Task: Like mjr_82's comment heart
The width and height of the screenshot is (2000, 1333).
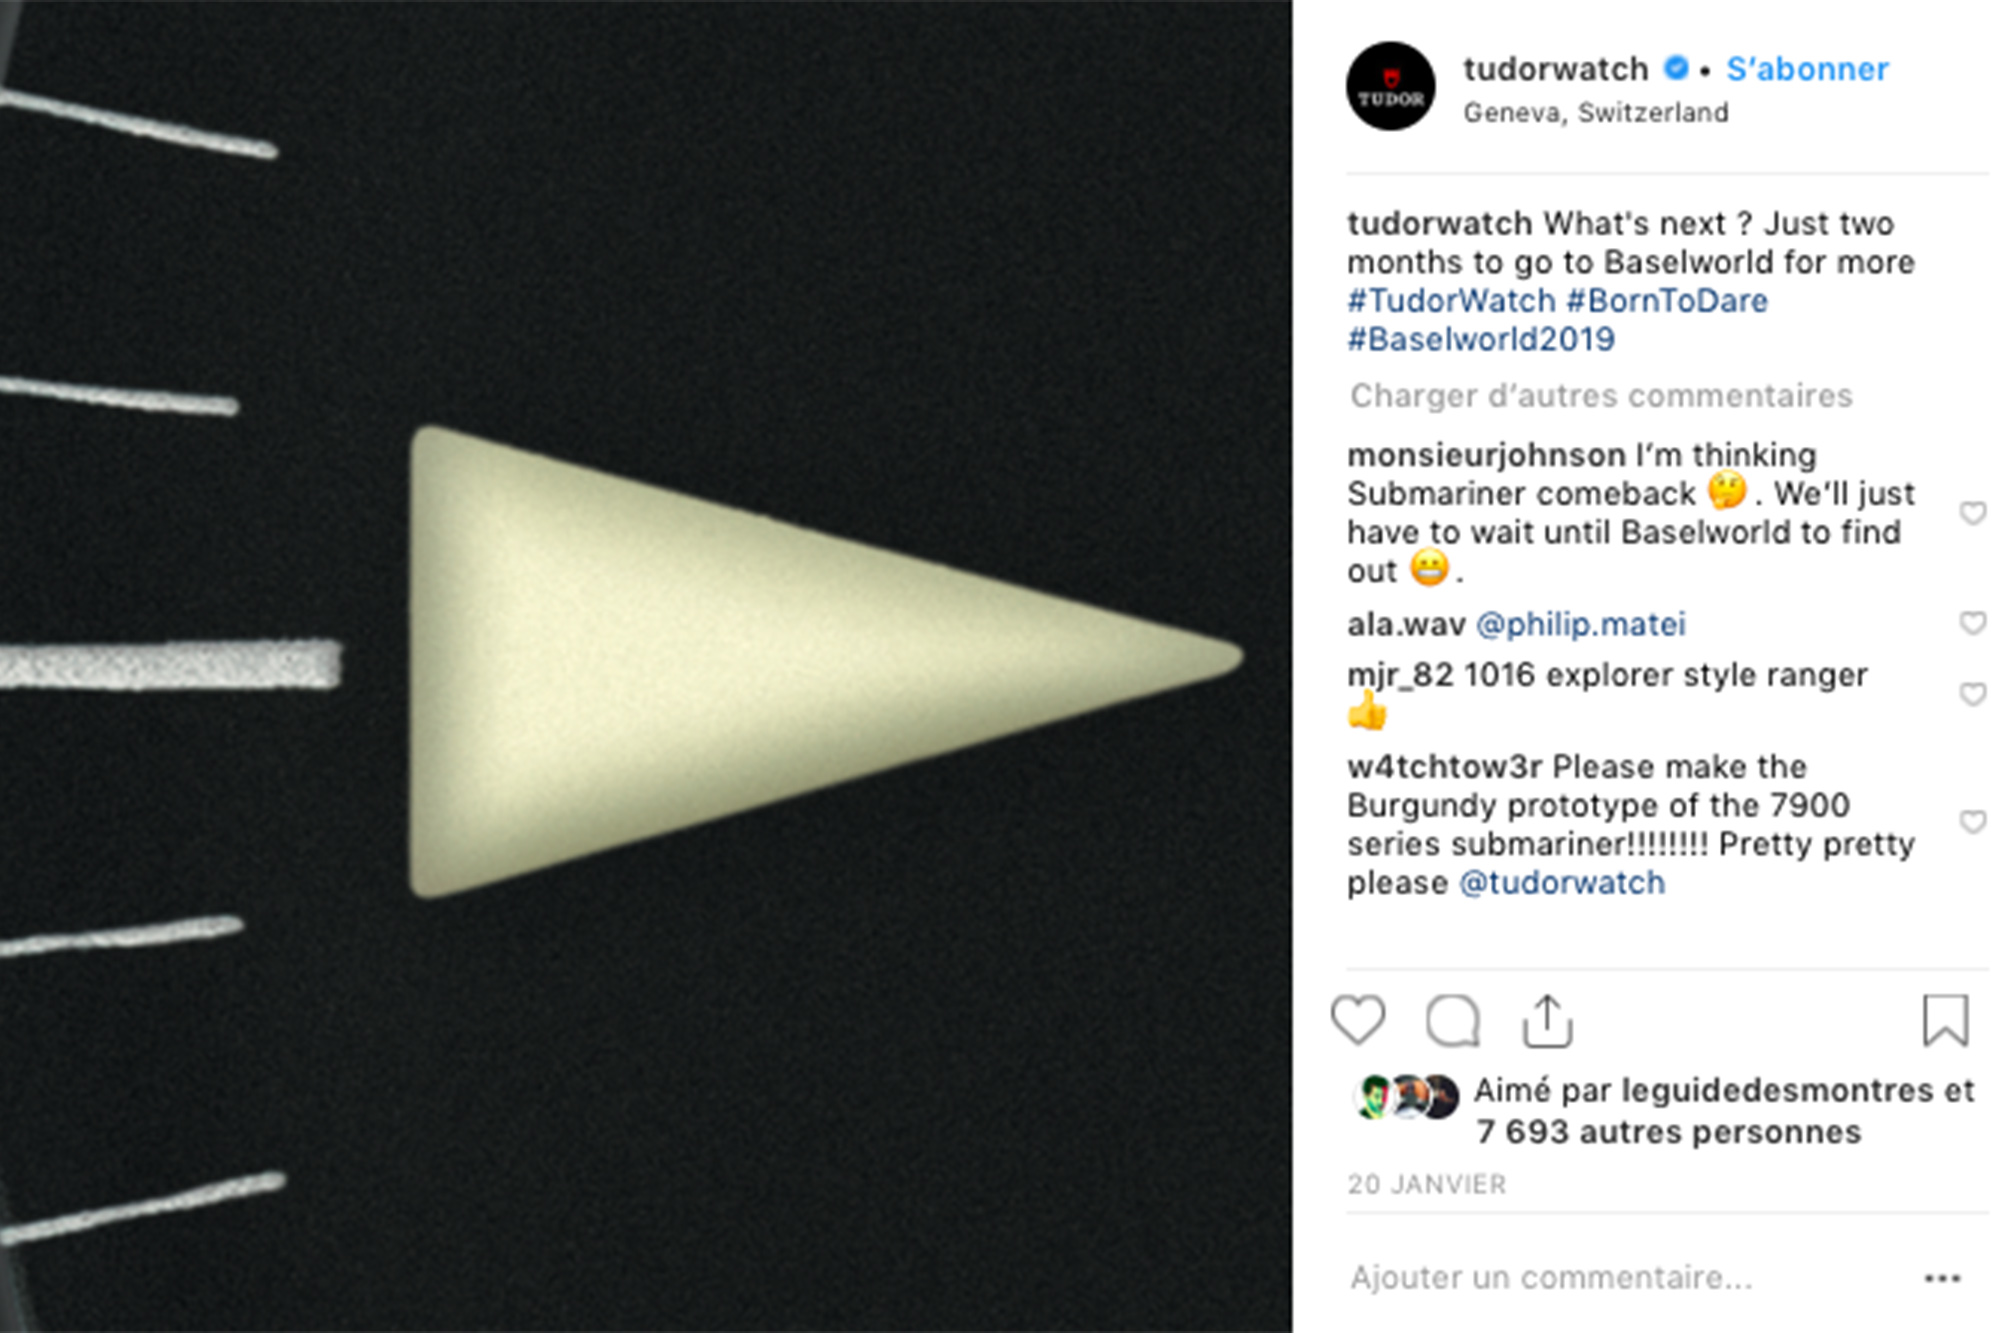Action: pyautogui.click(x=1972, y=694)
